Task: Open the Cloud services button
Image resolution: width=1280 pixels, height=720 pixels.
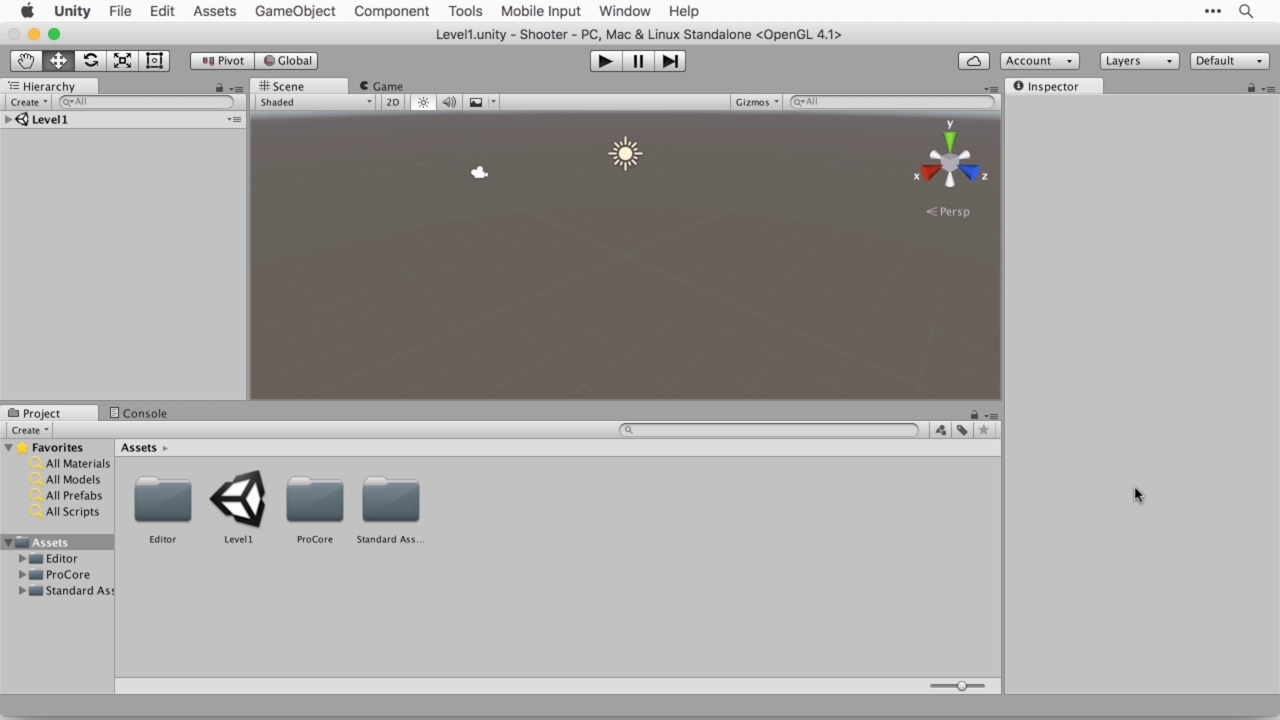Action: click(x=974, y=61)
